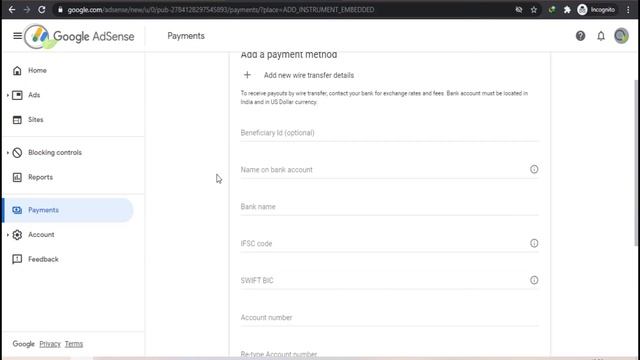Open the Terms link
The height and width of the screenshot is (360, 640).
point(74,344)
